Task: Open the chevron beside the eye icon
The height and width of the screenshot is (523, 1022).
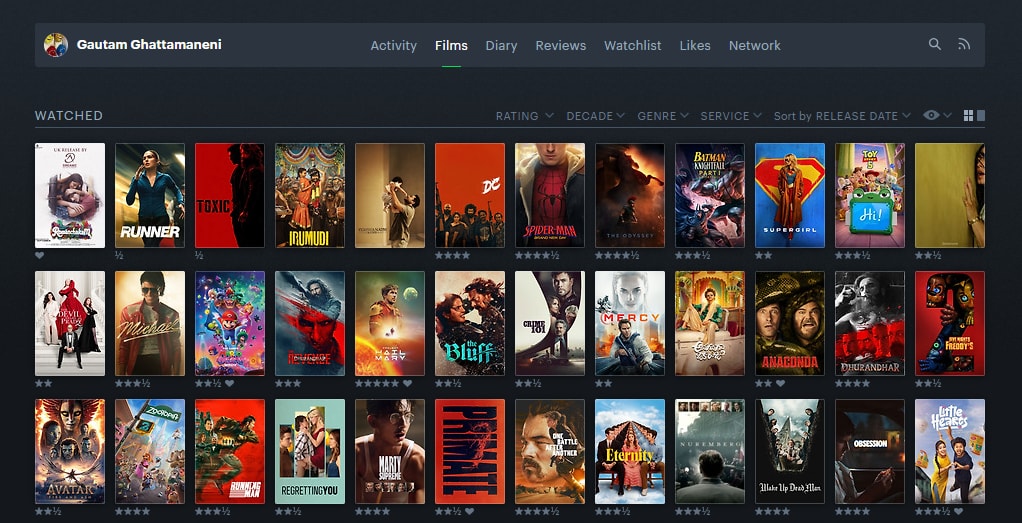Action: [948, 115]
